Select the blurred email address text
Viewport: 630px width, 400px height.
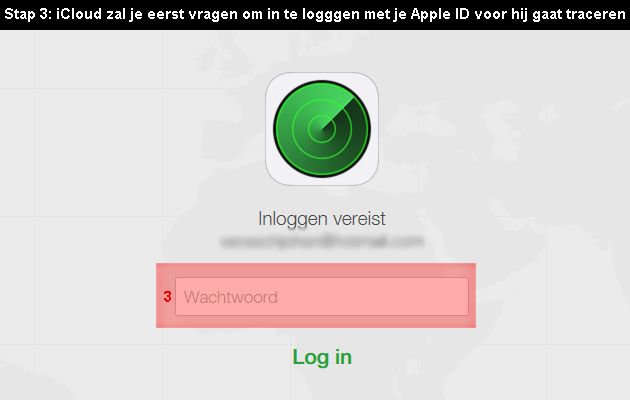(x=322, y=241)
